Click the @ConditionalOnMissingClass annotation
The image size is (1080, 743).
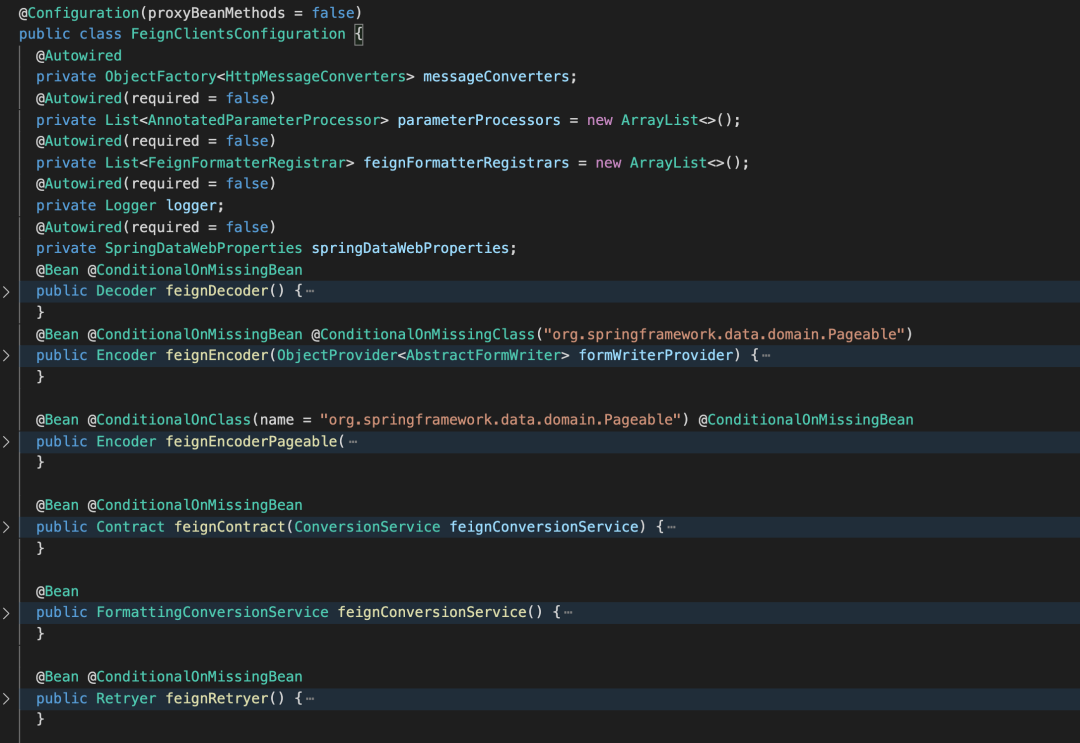[423, 334]
